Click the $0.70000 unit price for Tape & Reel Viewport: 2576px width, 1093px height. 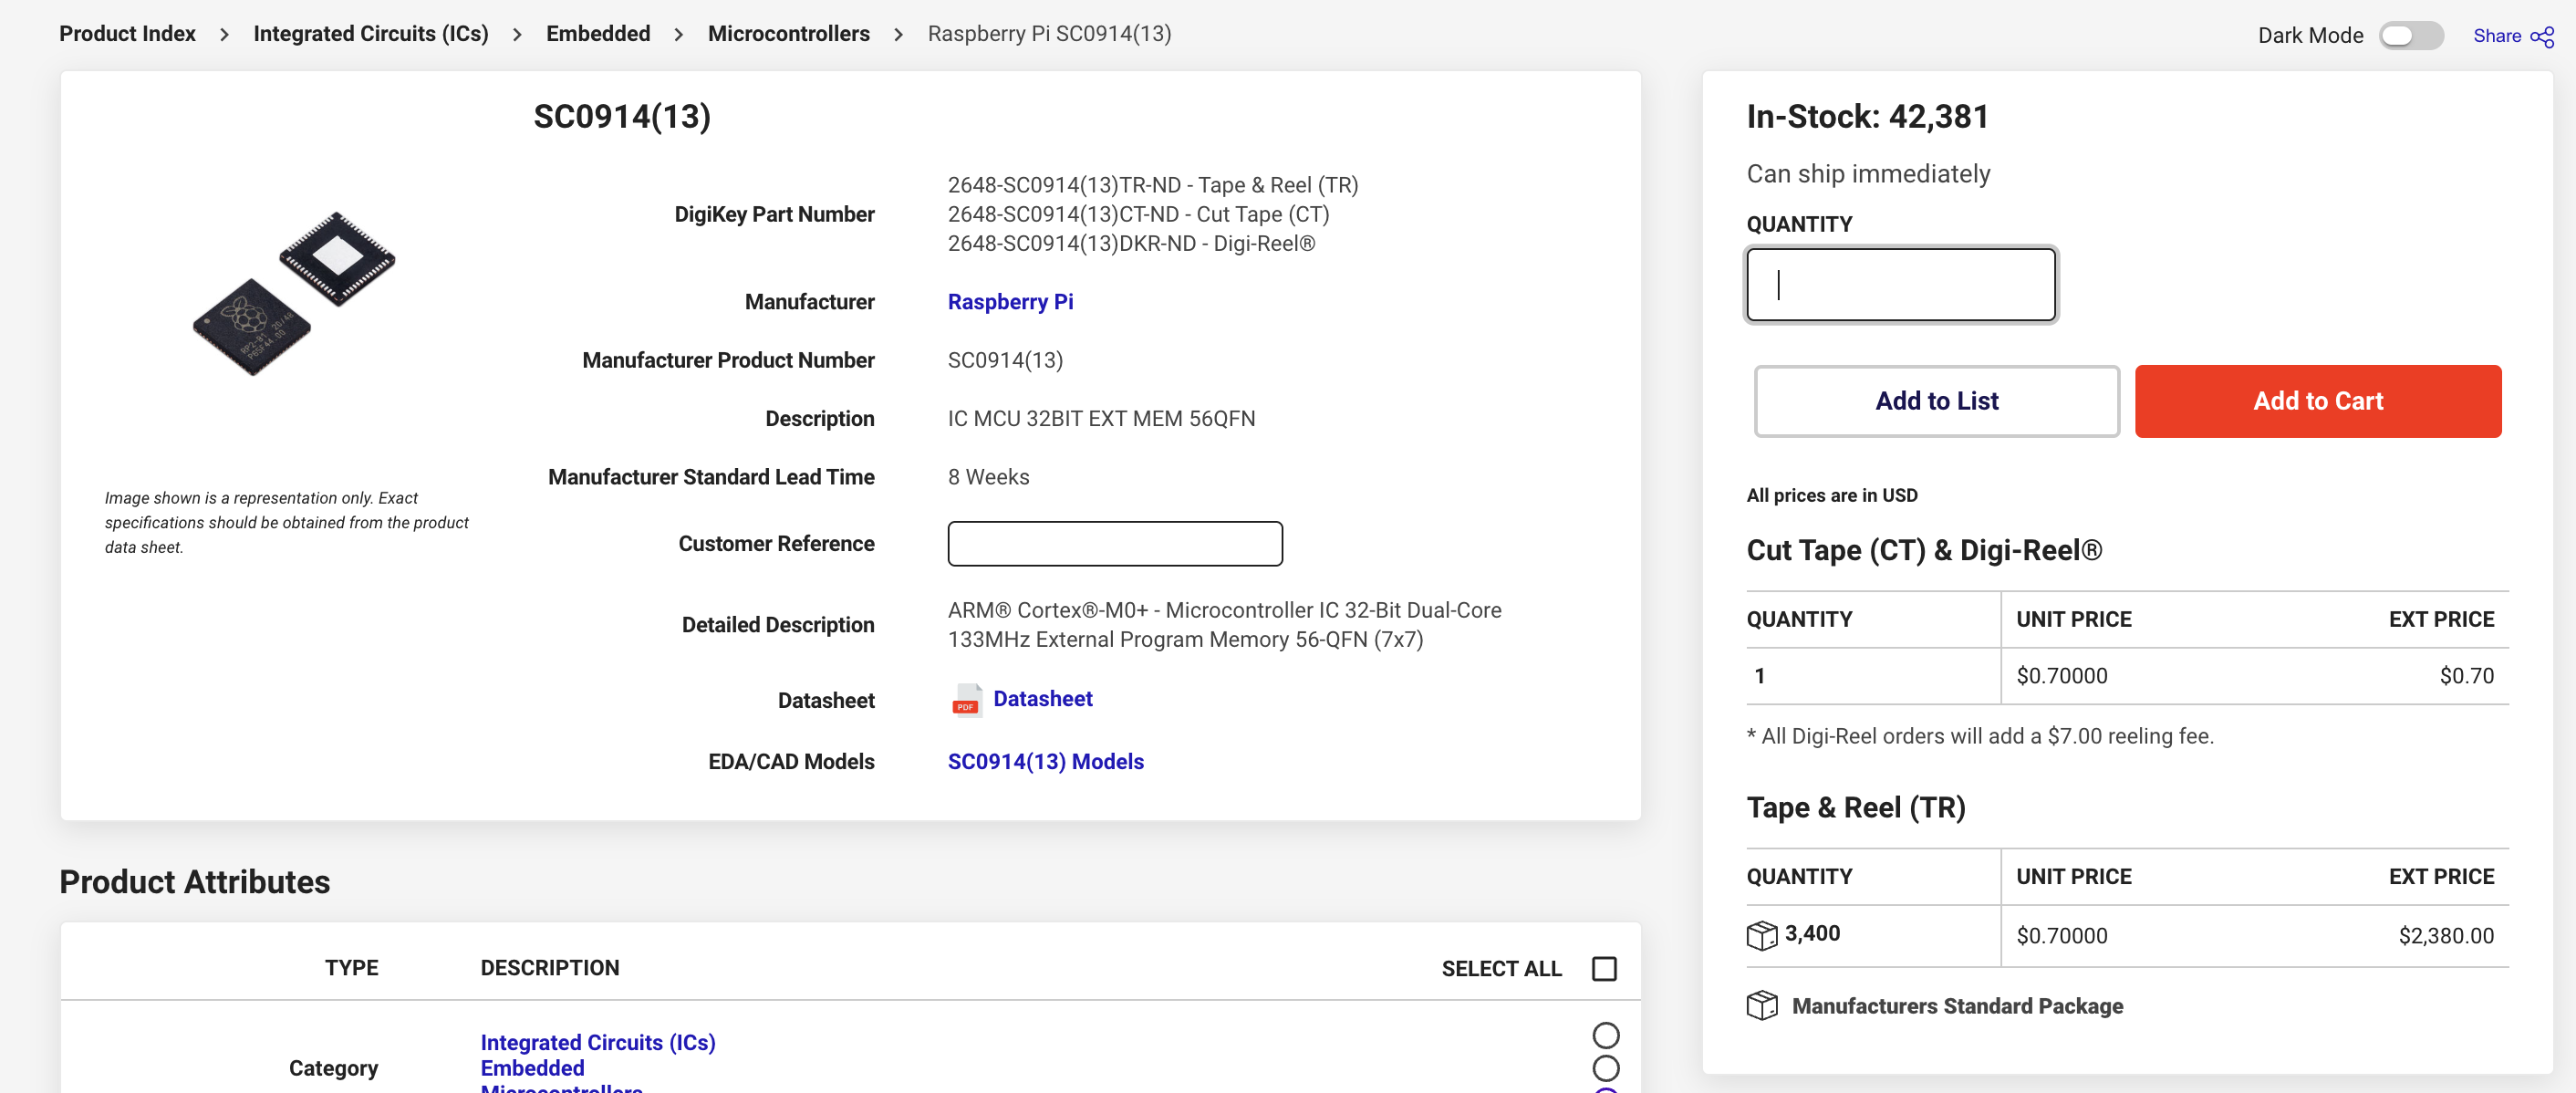click(x=2061, y=936)
